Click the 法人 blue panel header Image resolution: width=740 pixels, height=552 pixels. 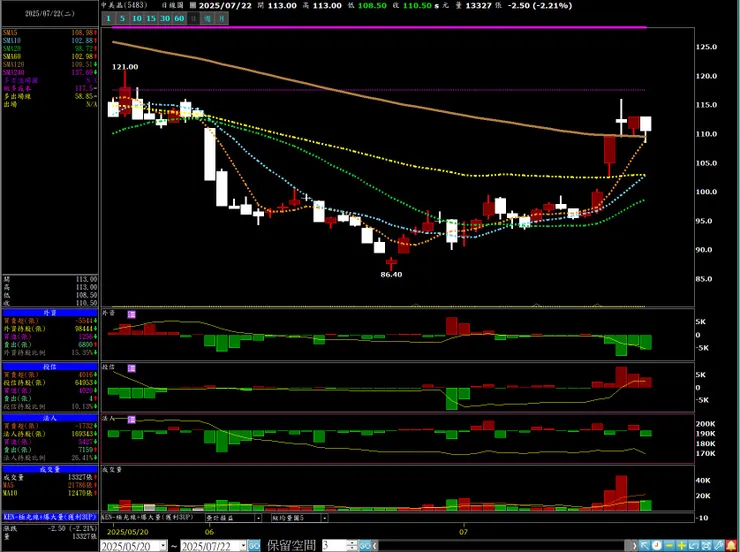coord(50,418)
